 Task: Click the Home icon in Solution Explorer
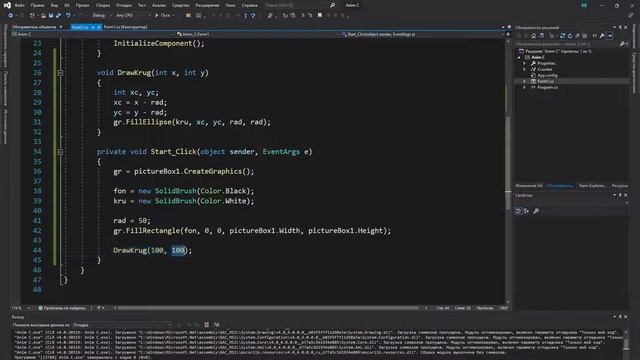click(x=533, y=36)
